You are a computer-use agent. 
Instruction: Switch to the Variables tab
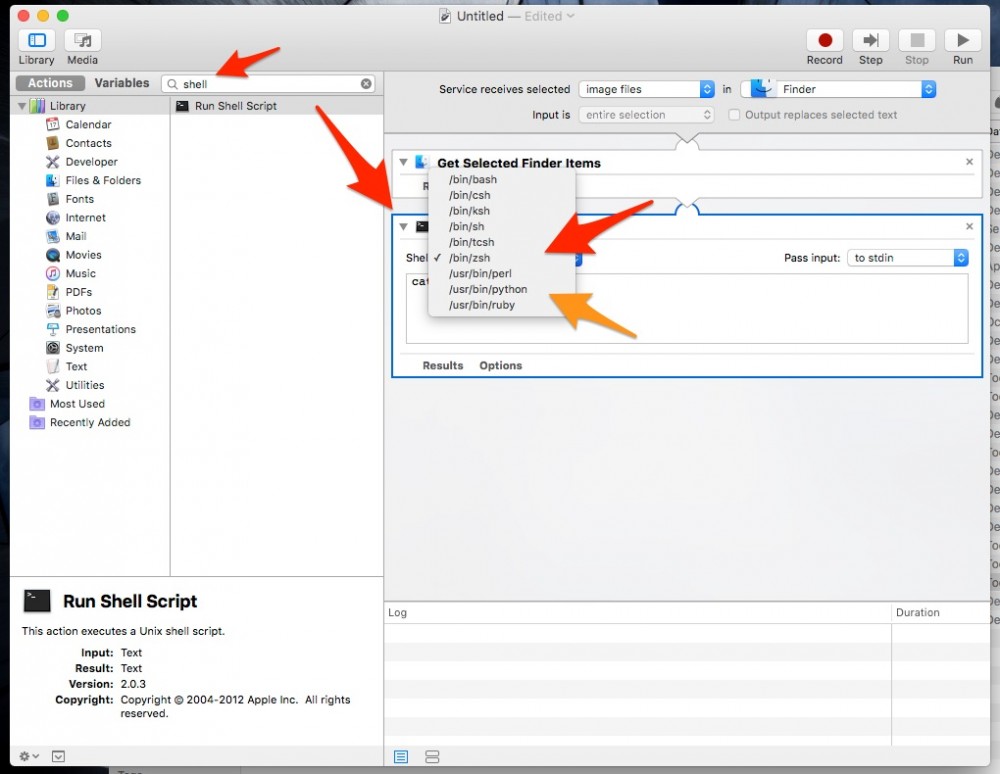click(x=121, y=82)
